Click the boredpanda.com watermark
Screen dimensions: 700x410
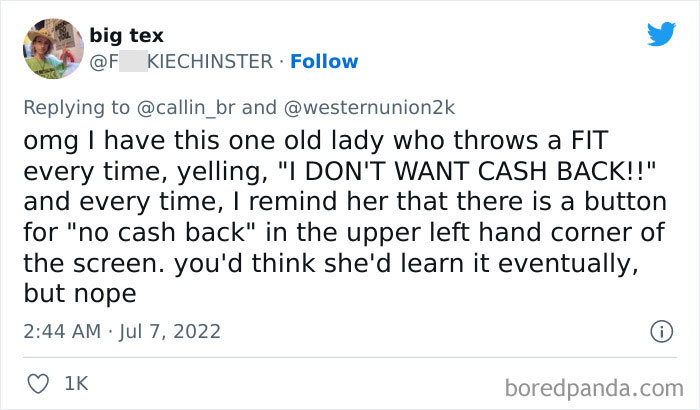tap(600, 384)
